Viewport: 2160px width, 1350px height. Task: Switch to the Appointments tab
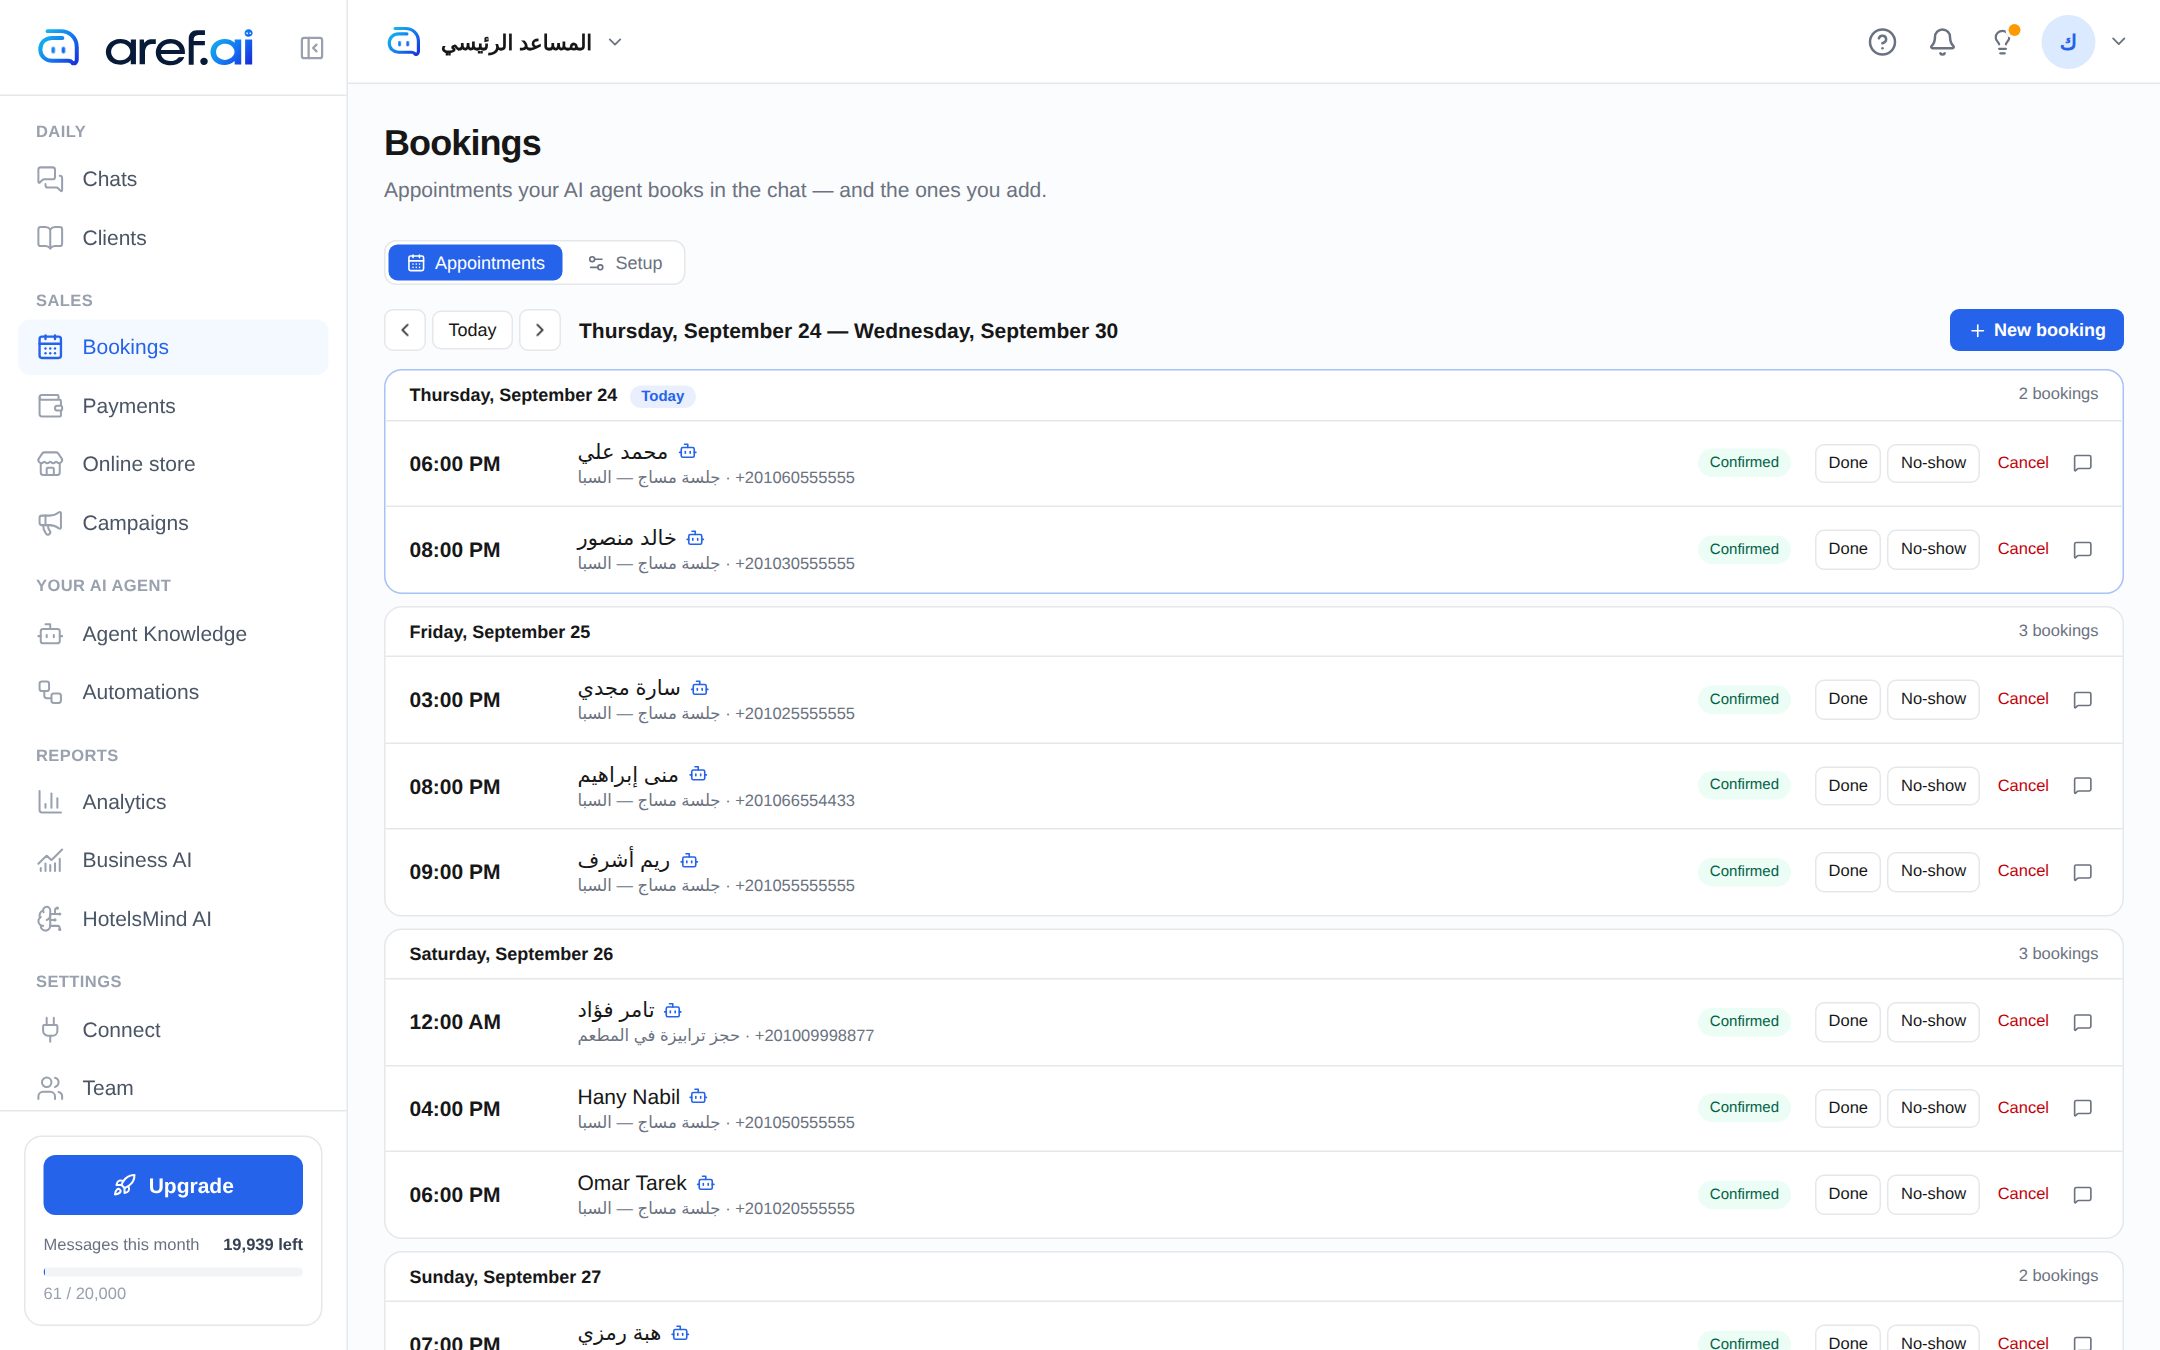point(476,263)
